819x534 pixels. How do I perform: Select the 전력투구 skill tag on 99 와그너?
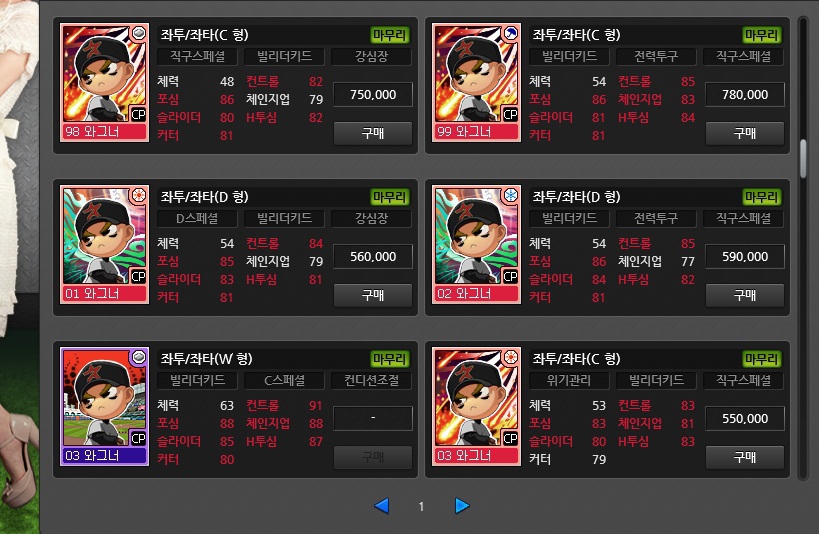pyautogui.click(x=656, y=56)
